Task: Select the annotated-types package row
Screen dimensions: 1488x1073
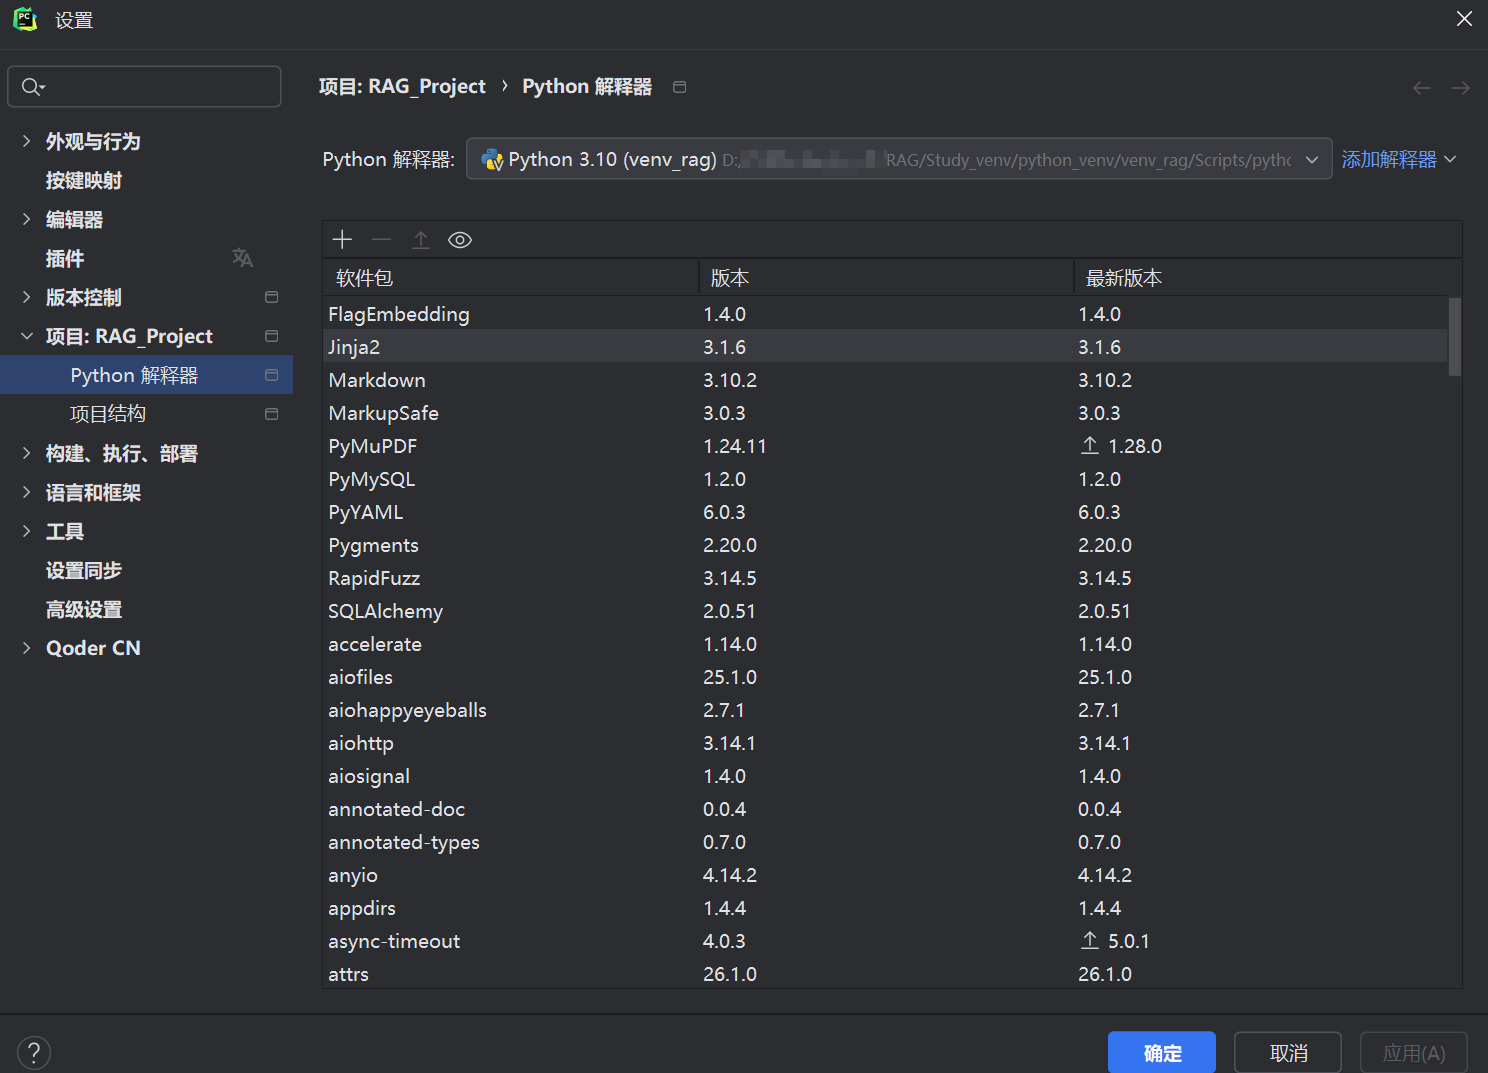Action: click(885, 842)
